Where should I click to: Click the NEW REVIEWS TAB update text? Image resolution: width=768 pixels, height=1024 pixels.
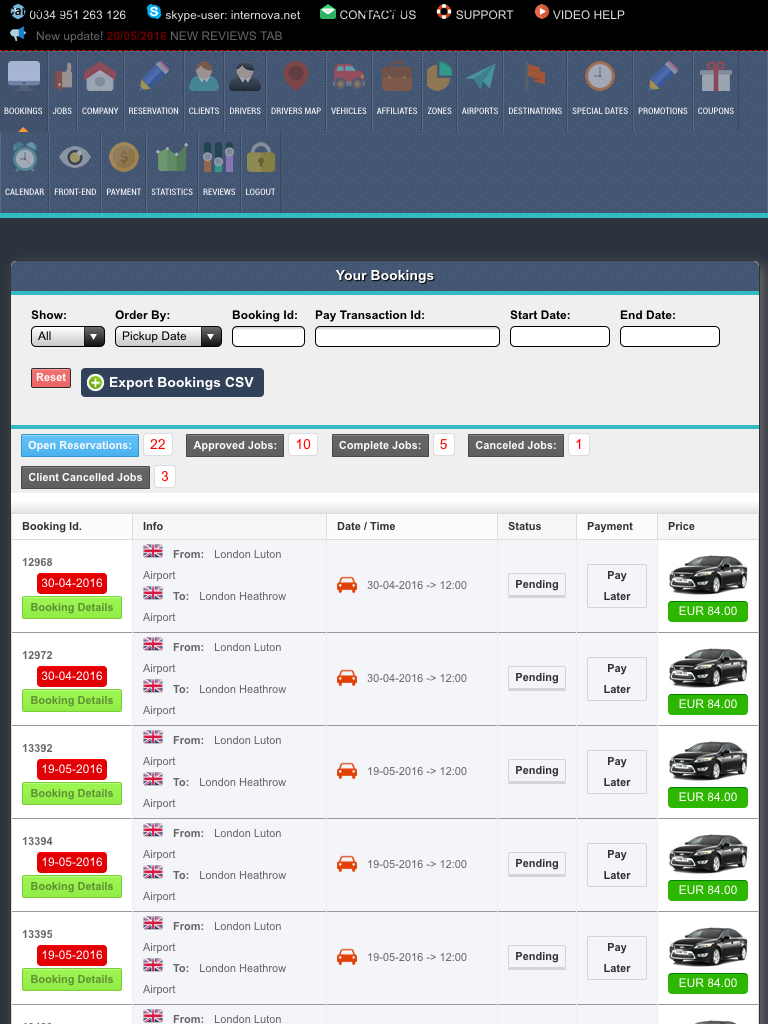click(226, 36)
